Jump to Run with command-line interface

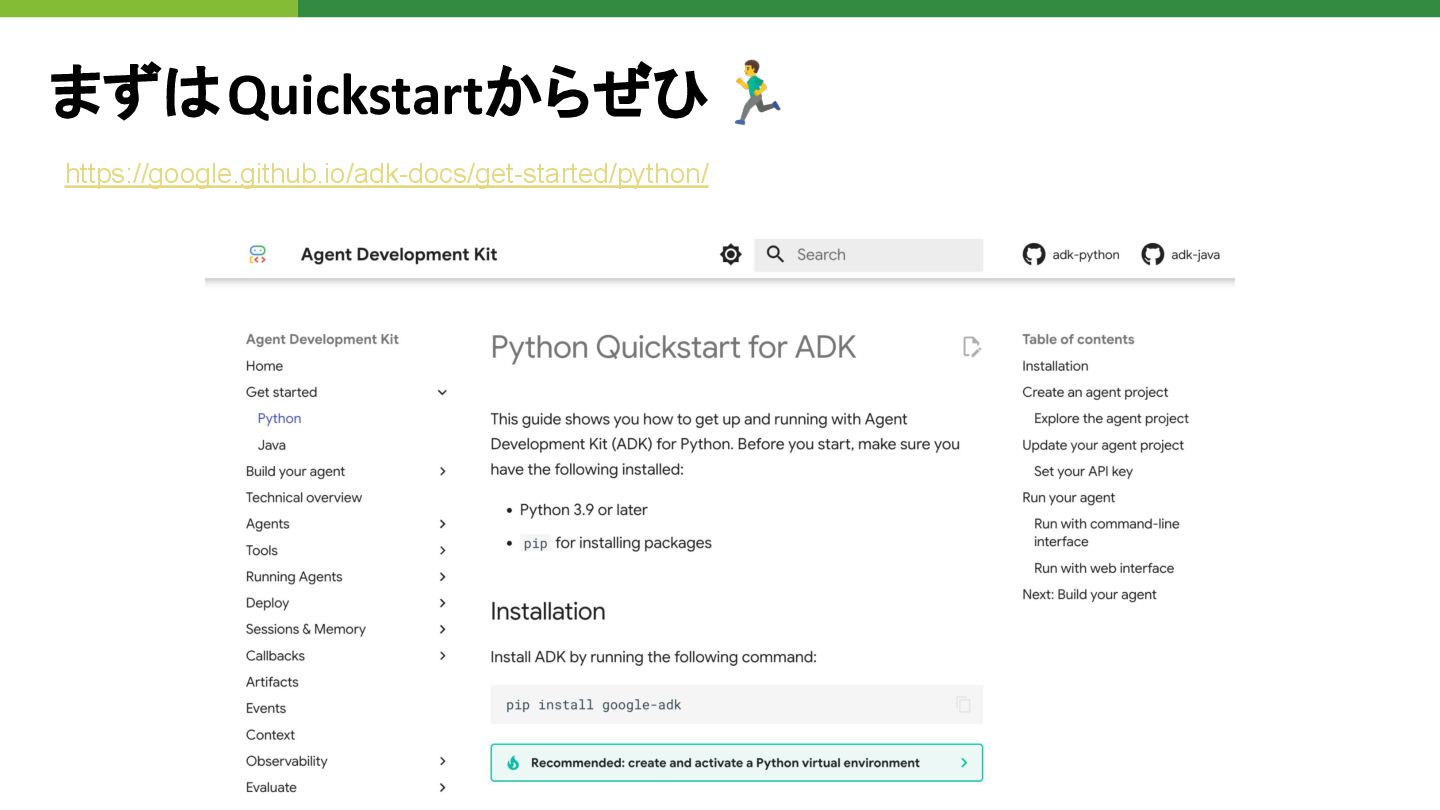[x=1106, y=532]
